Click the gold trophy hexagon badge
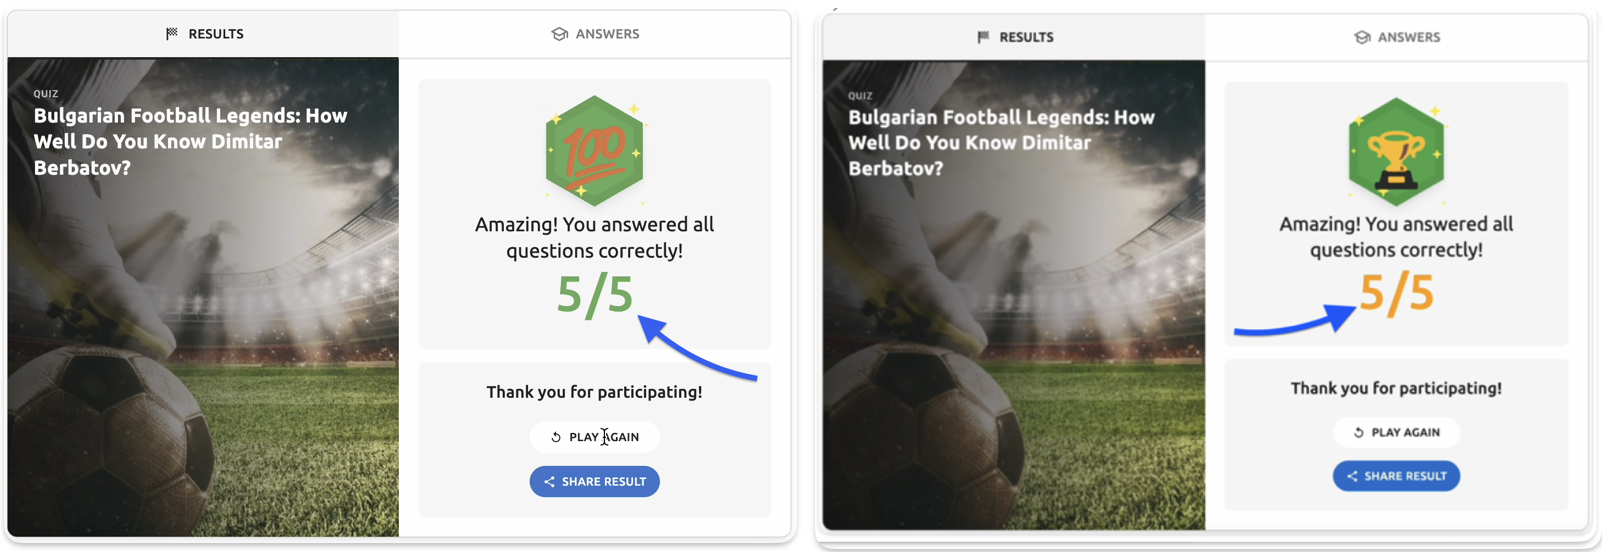 1396,152
